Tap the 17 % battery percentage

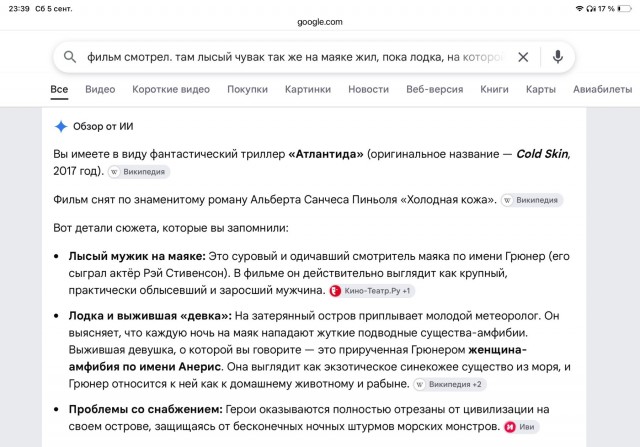[606, 9]
